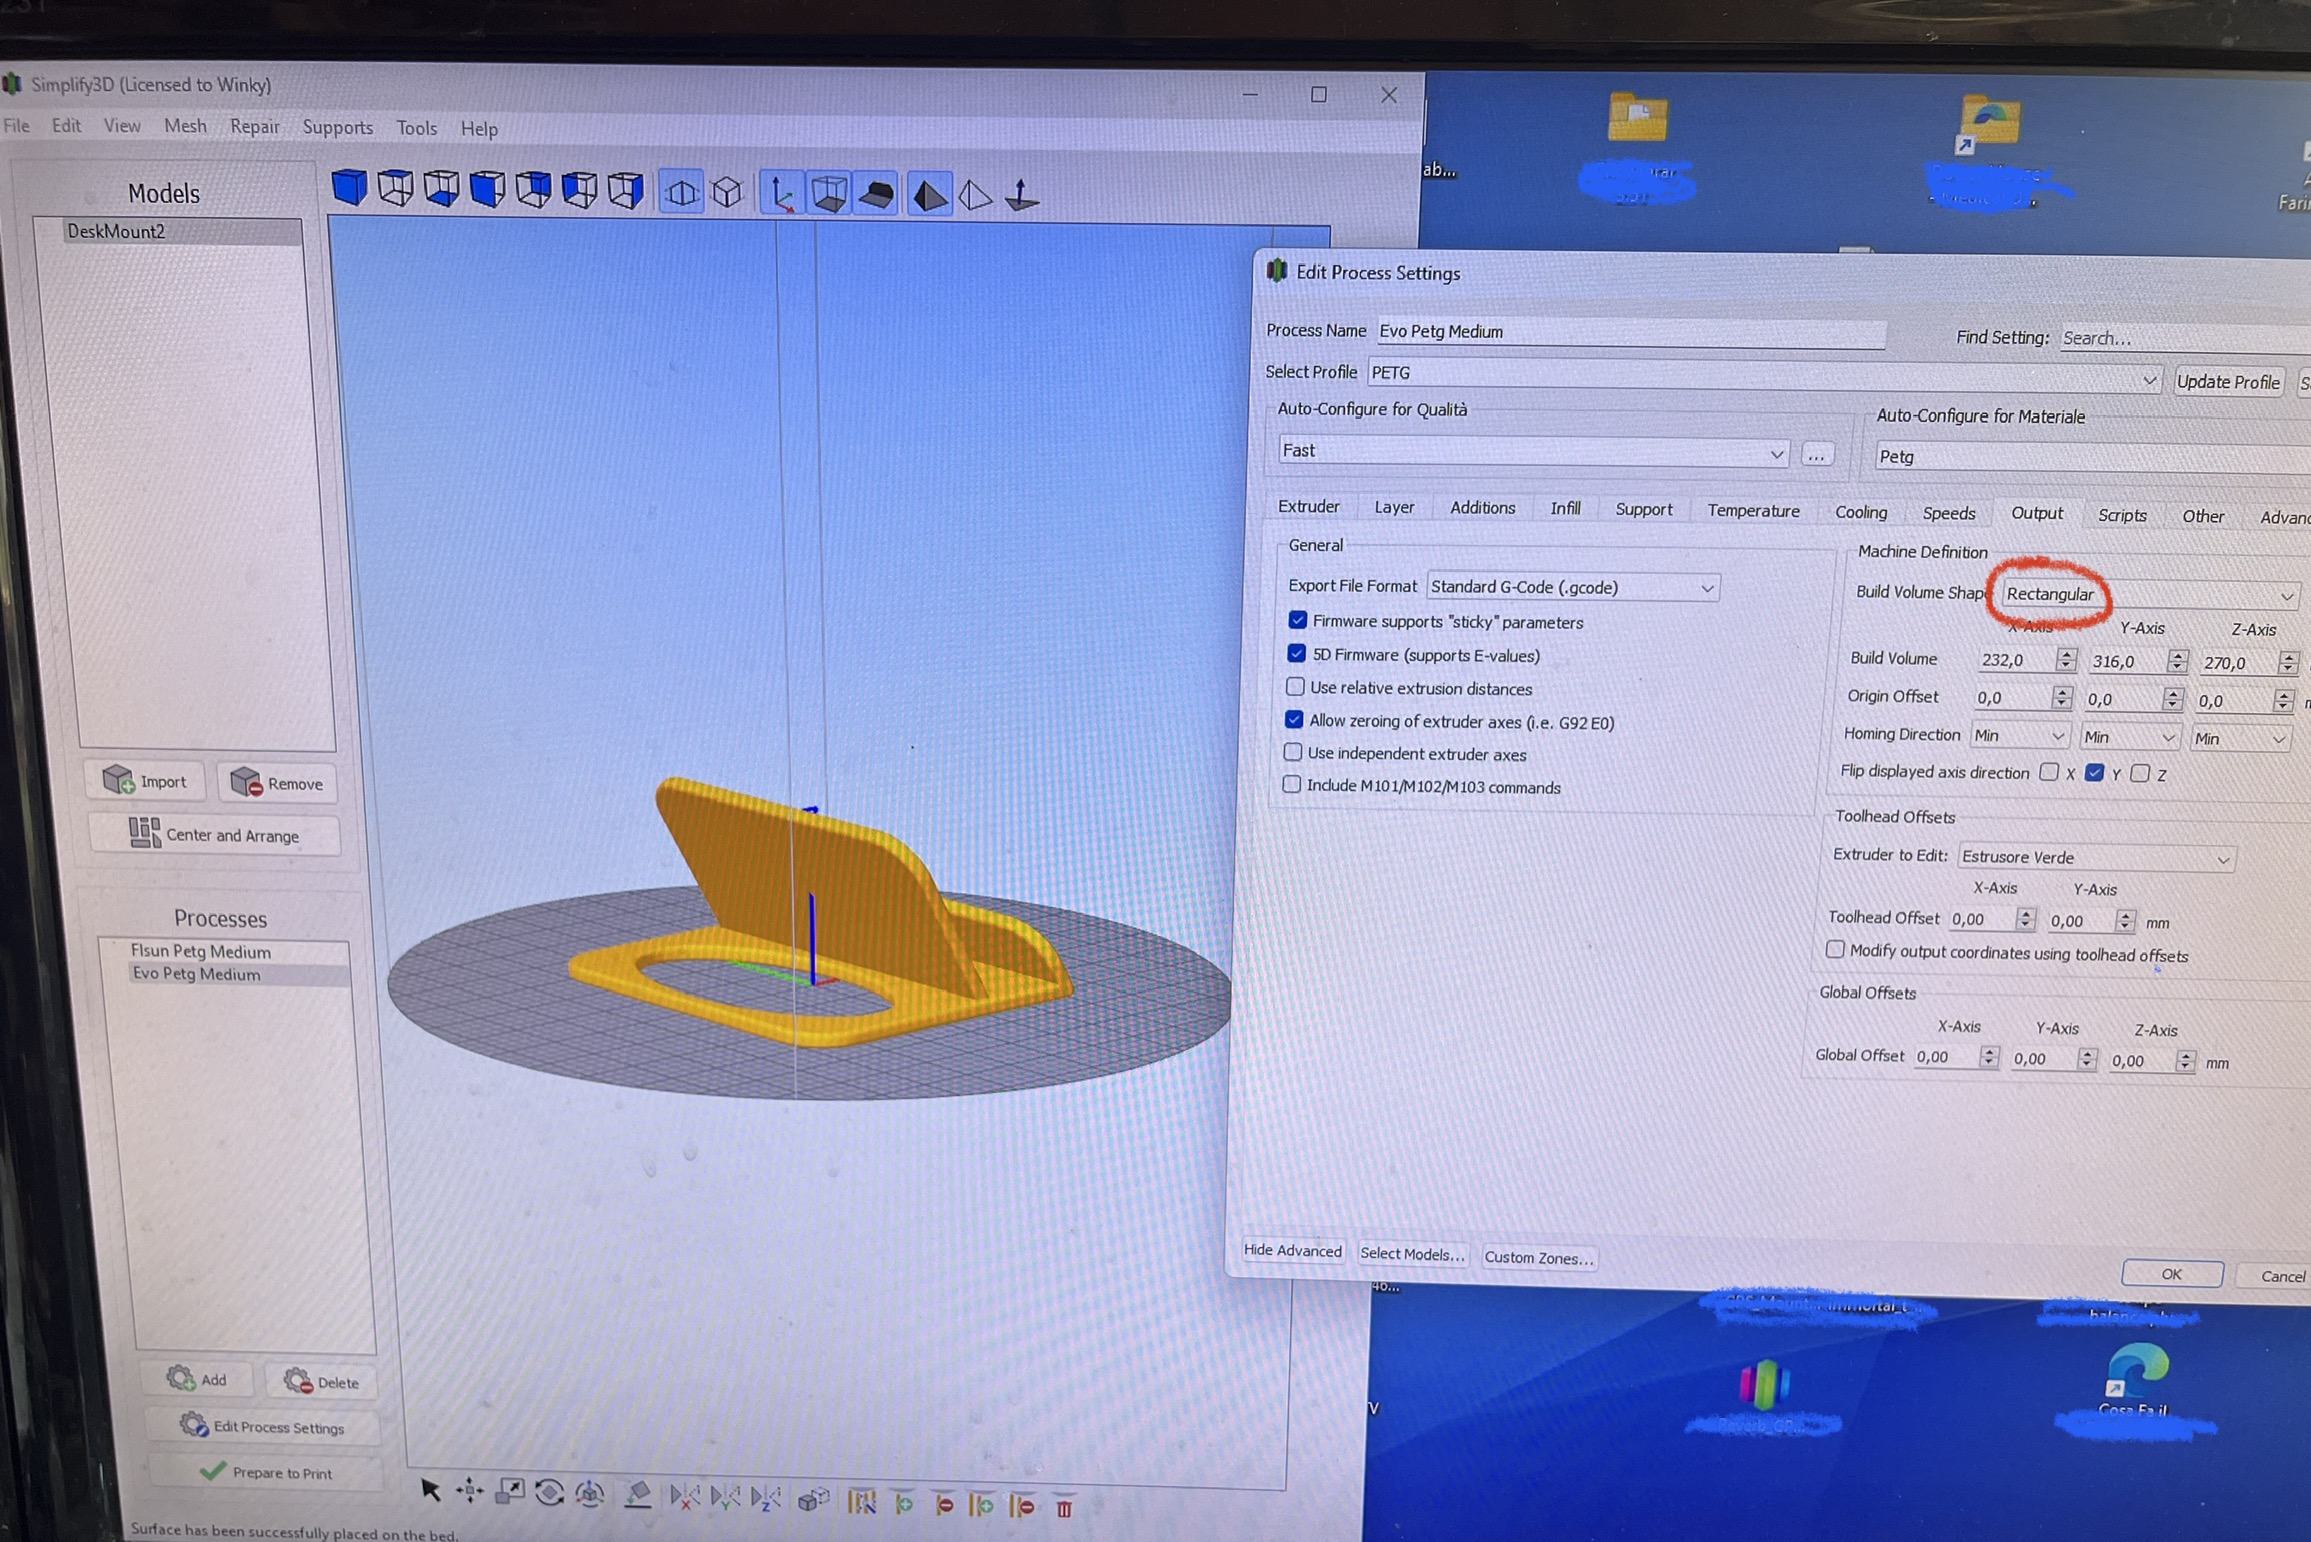The width and height of the screenshot is (2311, 1542).
Task: Toggle the build volume outline icon
Action: pyautogui.click(x=829, y=193)
